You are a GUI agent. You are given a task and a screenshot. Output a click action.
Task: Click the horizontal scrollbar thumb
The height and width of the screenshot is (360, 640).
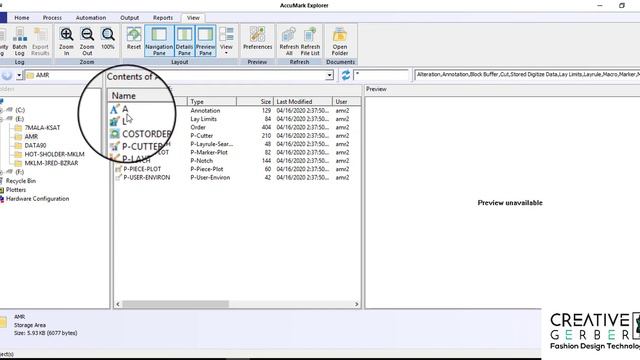click(176, 304)
